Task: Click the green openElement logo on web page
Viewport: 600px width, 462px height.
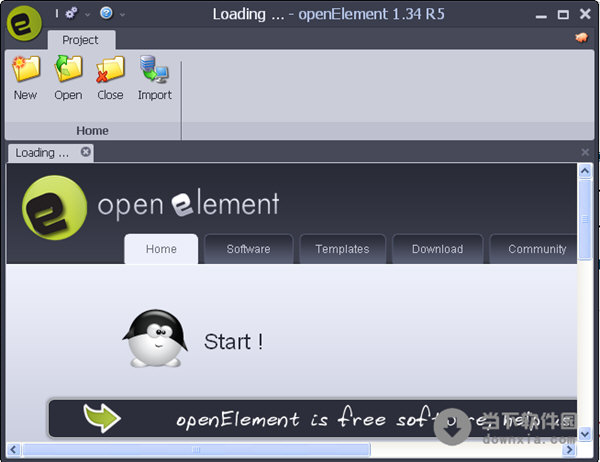Action: [54, 208]
